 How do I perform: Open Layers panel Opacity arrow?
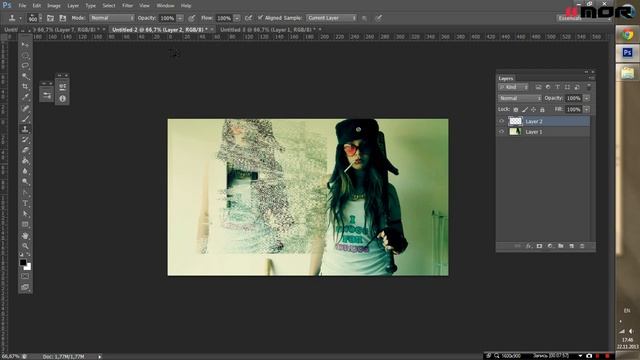(x=587, y=98)
